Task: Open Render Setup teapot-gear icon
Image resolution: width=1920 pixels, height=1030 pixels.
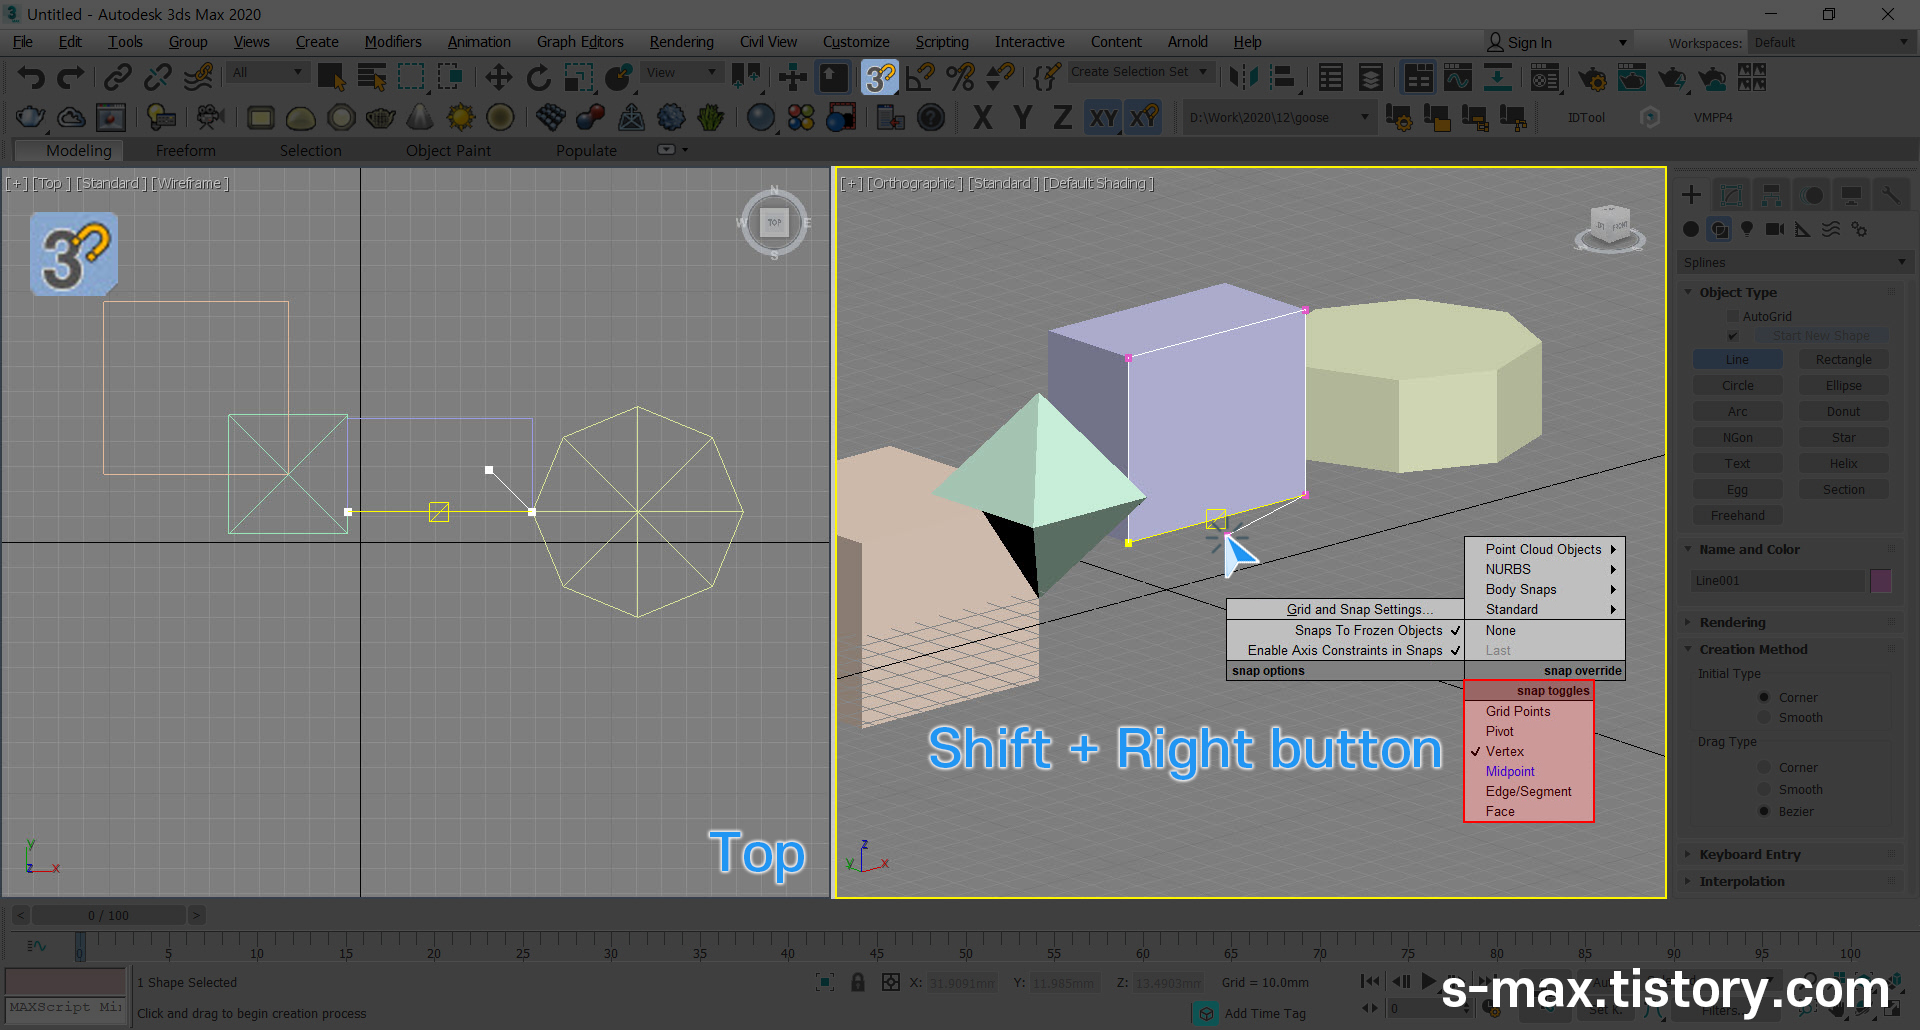Action: pyautogui.click(x=1592, y=77)
